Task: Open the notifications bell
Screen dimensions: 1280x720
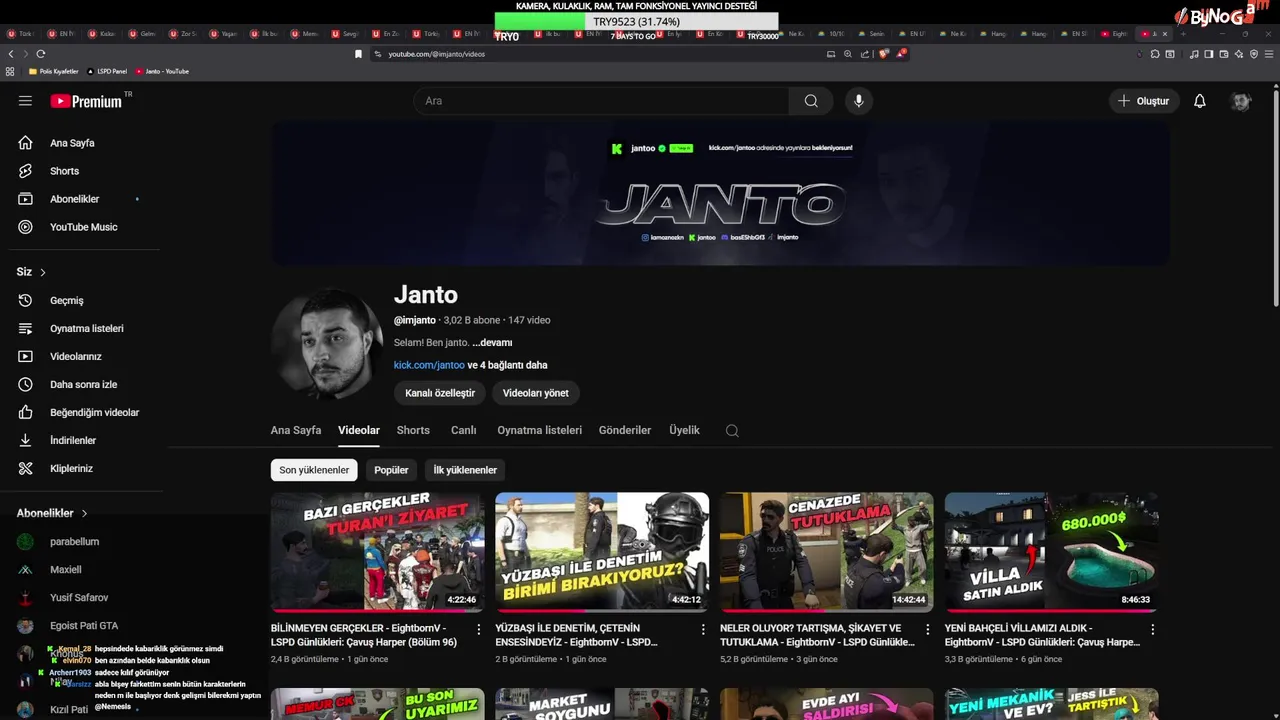Action: (x=1200, y=101)
